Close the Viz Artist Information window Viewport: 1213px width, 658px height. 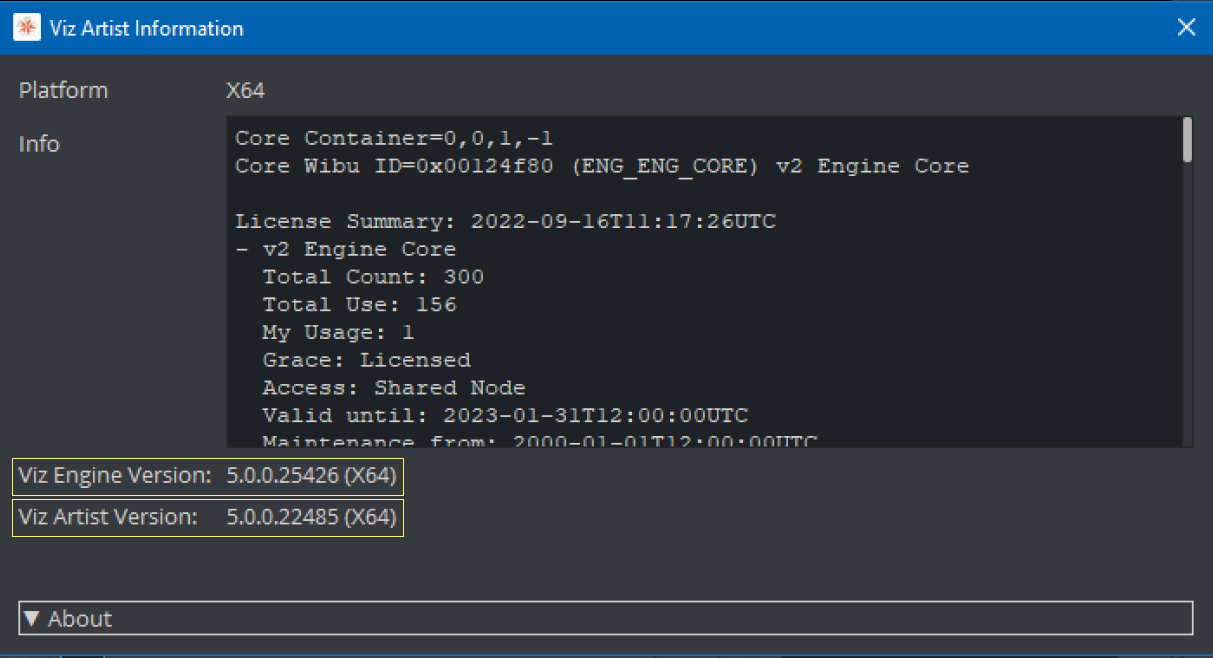tap(1186, 27)
